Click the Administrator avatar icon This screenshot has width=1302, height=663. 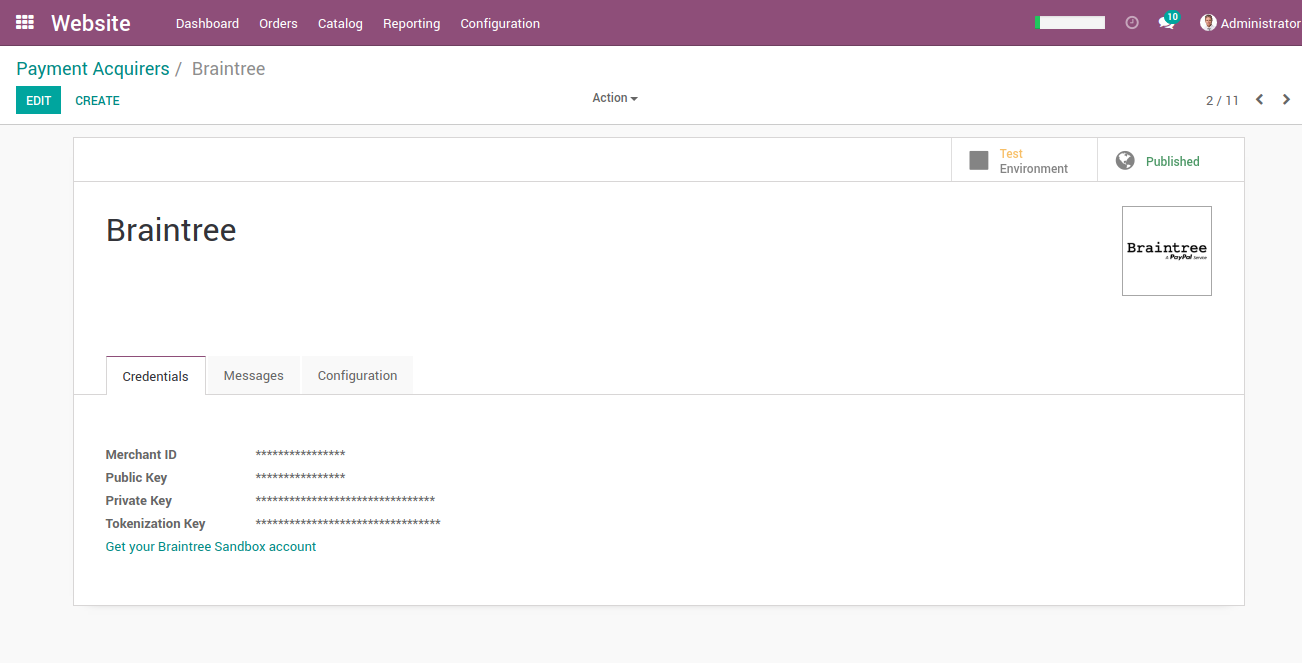click(x=1208, y=23)
